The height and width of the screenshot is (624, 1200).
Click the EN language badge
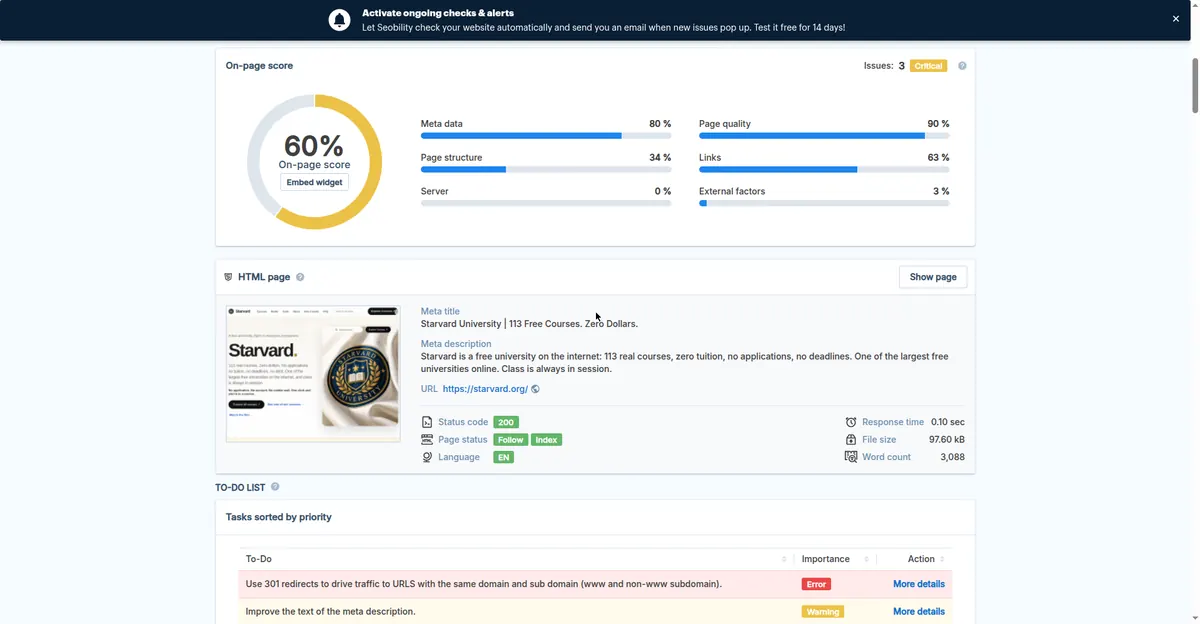tap(504, 457)
